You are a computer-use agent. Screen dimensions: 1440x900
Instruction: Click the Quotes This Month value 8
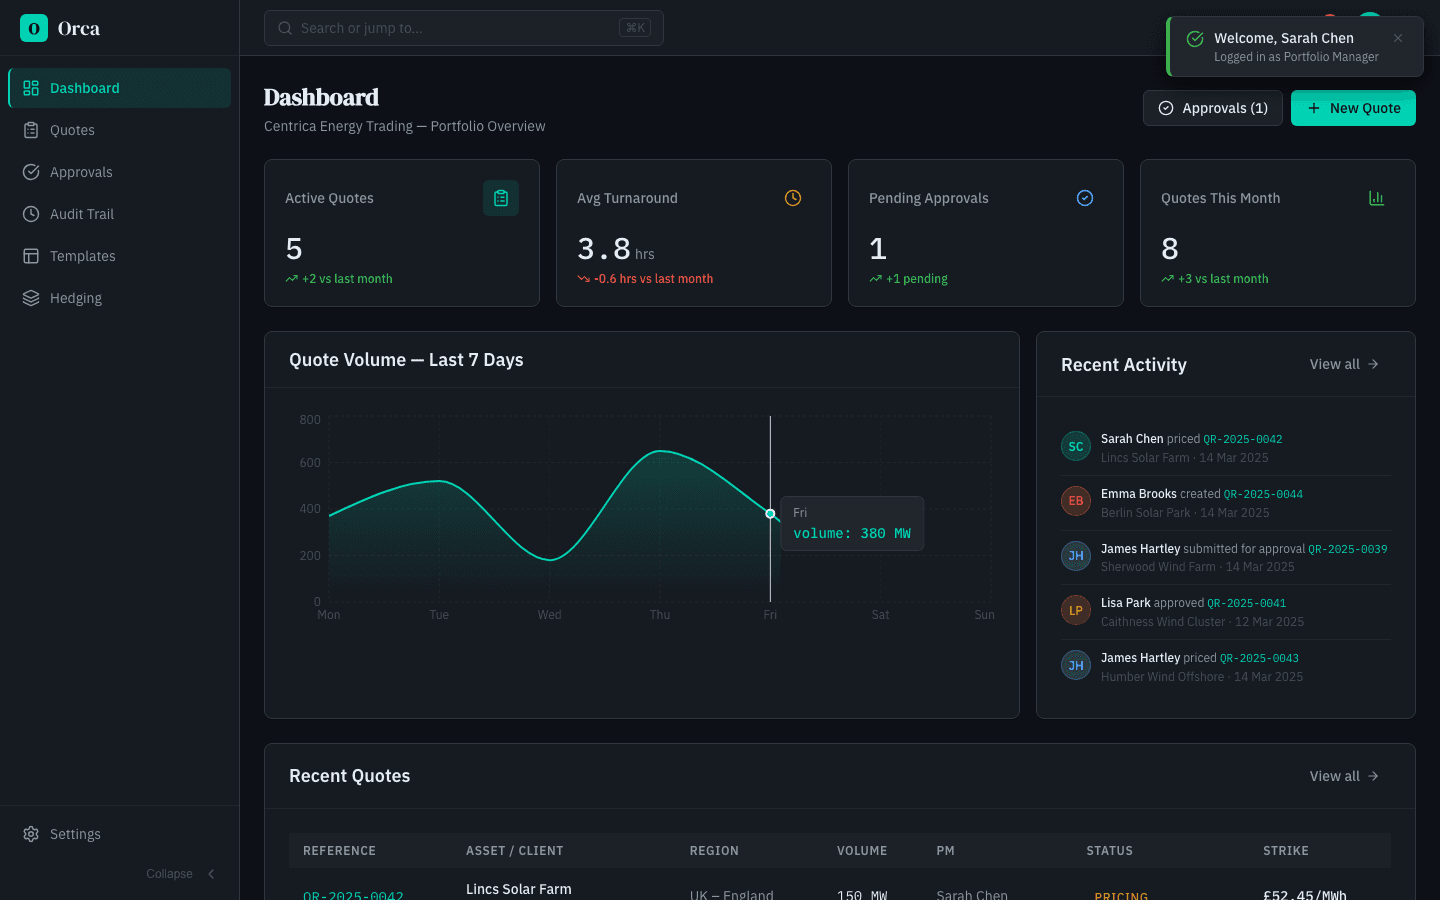[x=1170, y=249]
